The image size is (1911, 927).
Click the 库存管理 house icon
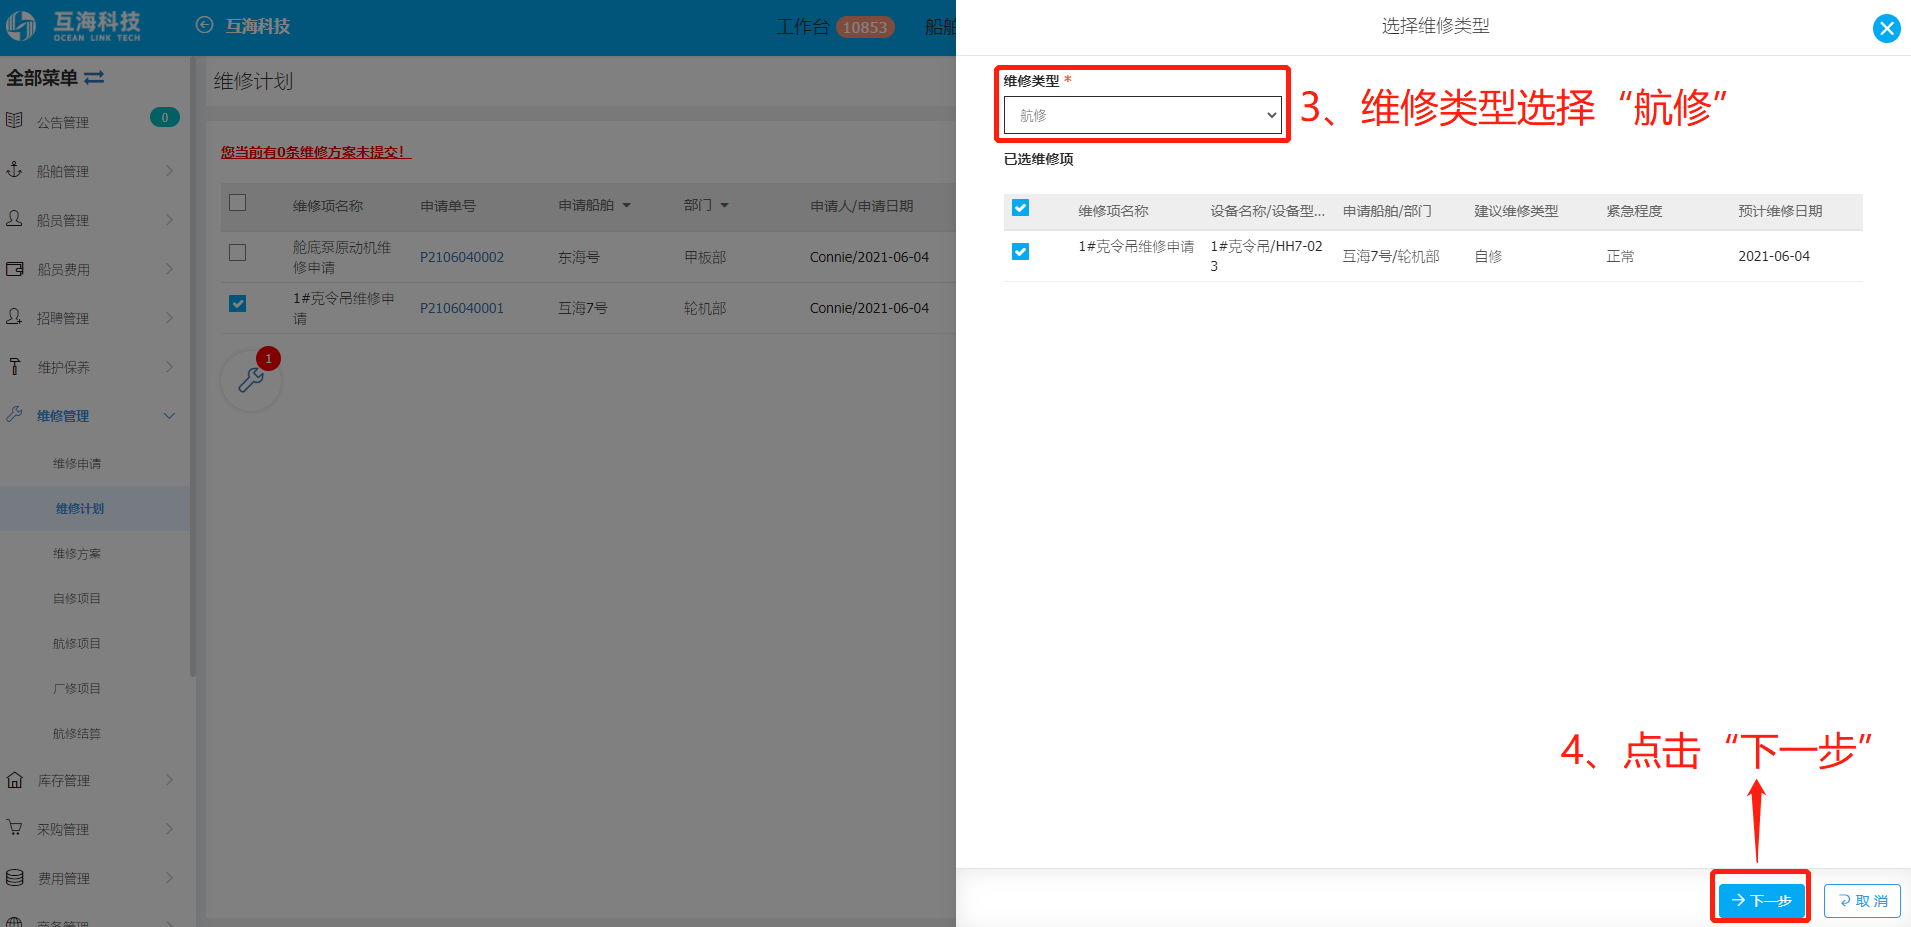pos(14,779)
